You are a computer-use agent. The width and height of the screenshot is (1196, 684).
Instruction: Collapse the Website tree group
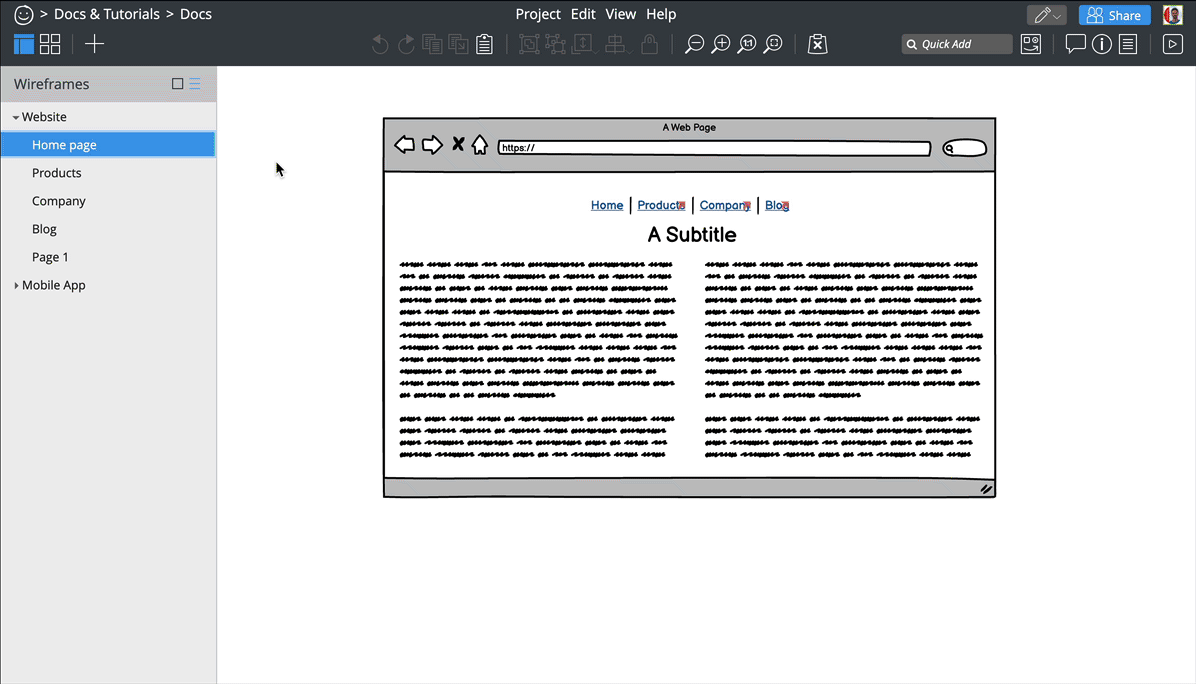pos(16,117)
